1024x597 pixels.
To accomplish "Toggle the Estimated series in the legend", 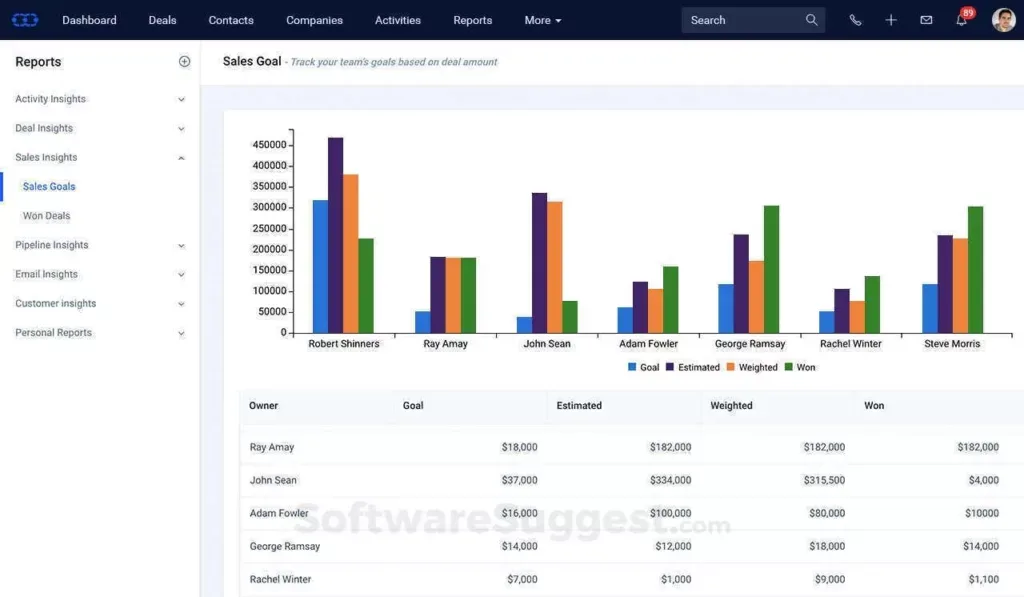I will [x=695, y=367].
